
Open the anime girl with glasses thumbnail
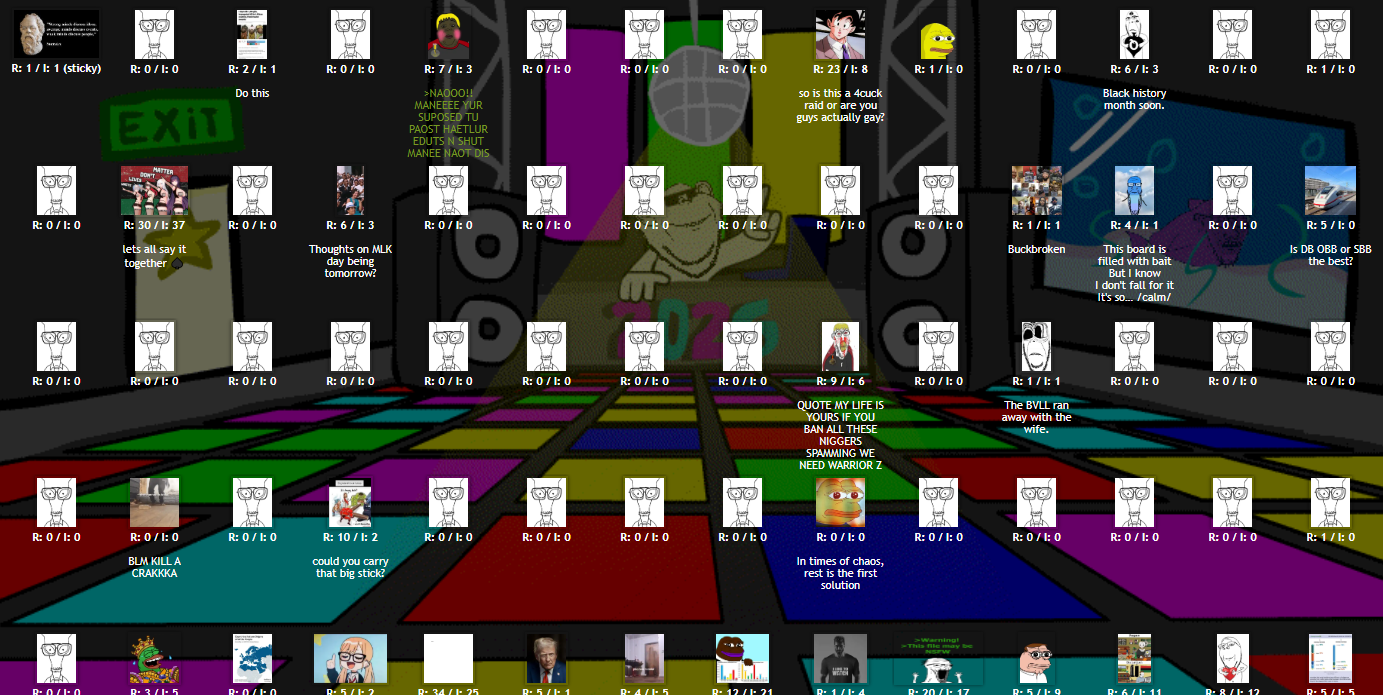[350, 659]
